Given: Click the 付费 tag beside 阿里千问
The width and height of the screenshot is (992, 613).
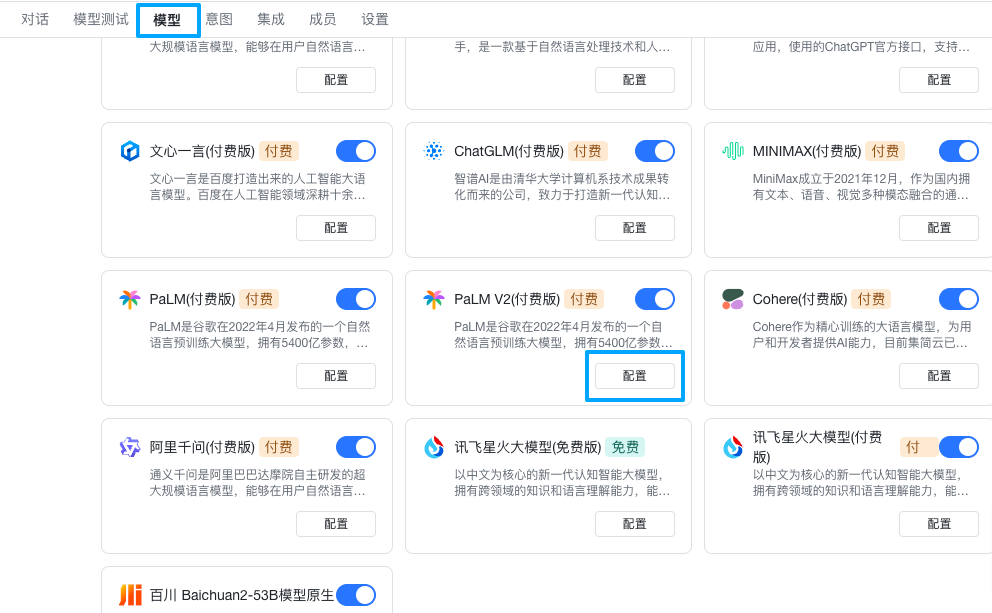Looking at the screenshot, I should click(x=278, y=447).
